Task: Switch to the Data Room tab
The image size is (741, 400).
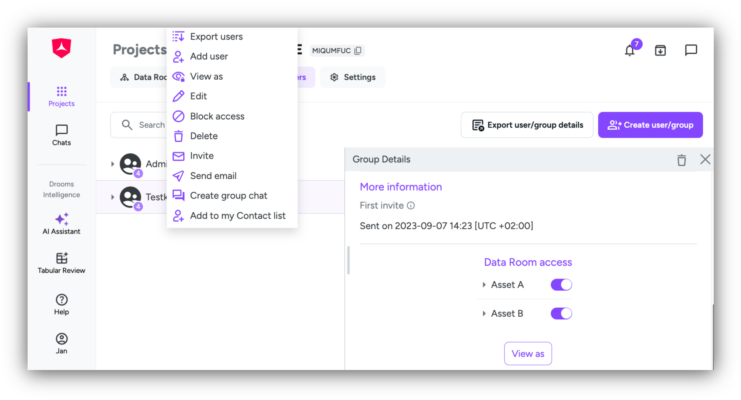Action: coord(139,77)
